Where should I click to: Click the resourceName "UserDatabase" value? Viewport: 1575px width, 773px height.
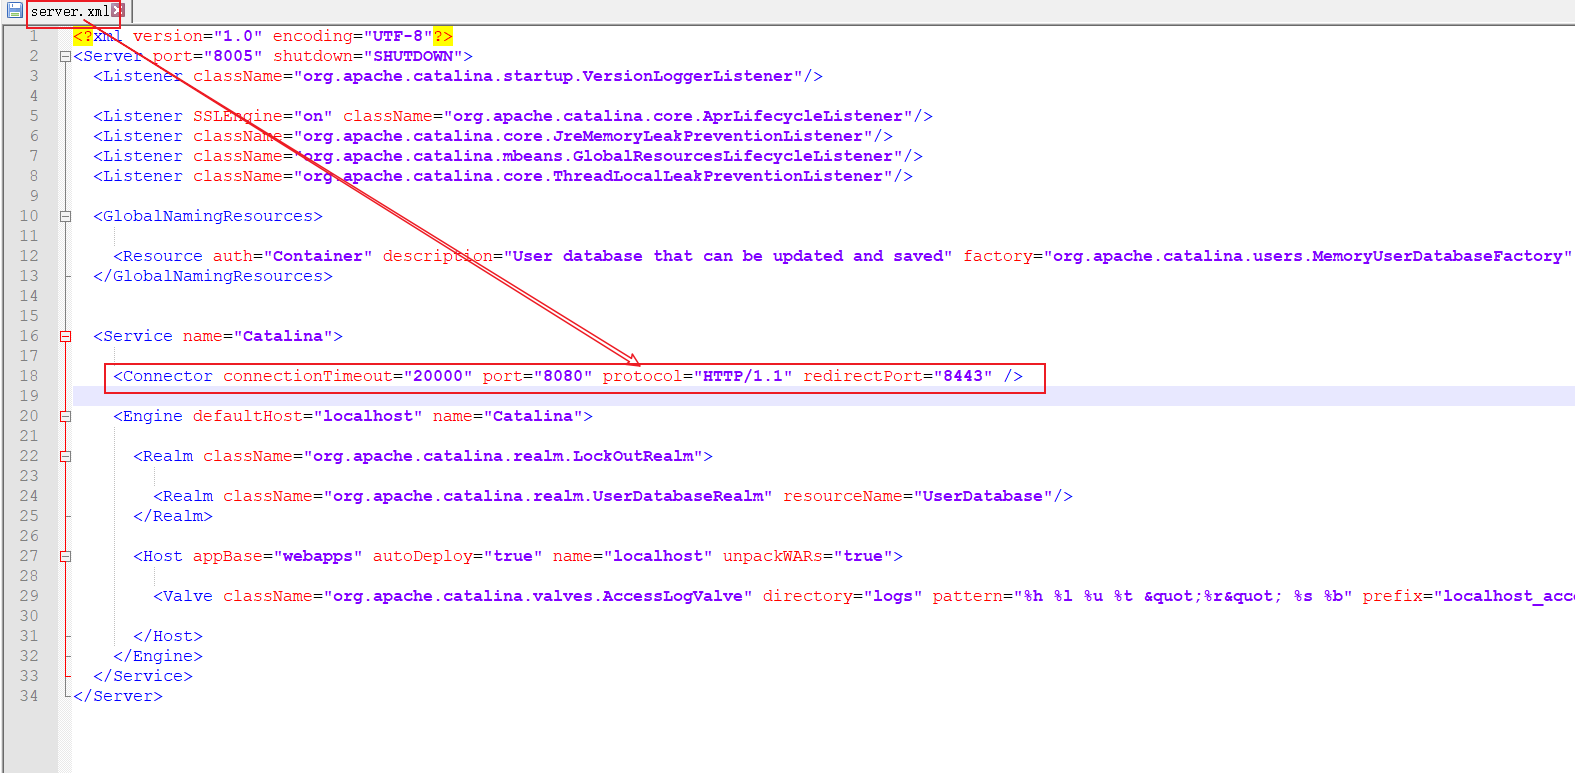pos(983,496)
